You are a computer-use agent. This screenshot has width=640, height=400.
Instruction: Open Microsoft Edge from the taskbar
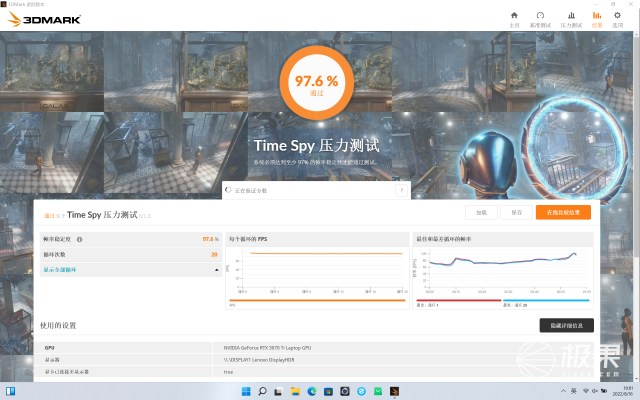coord(312,391)
